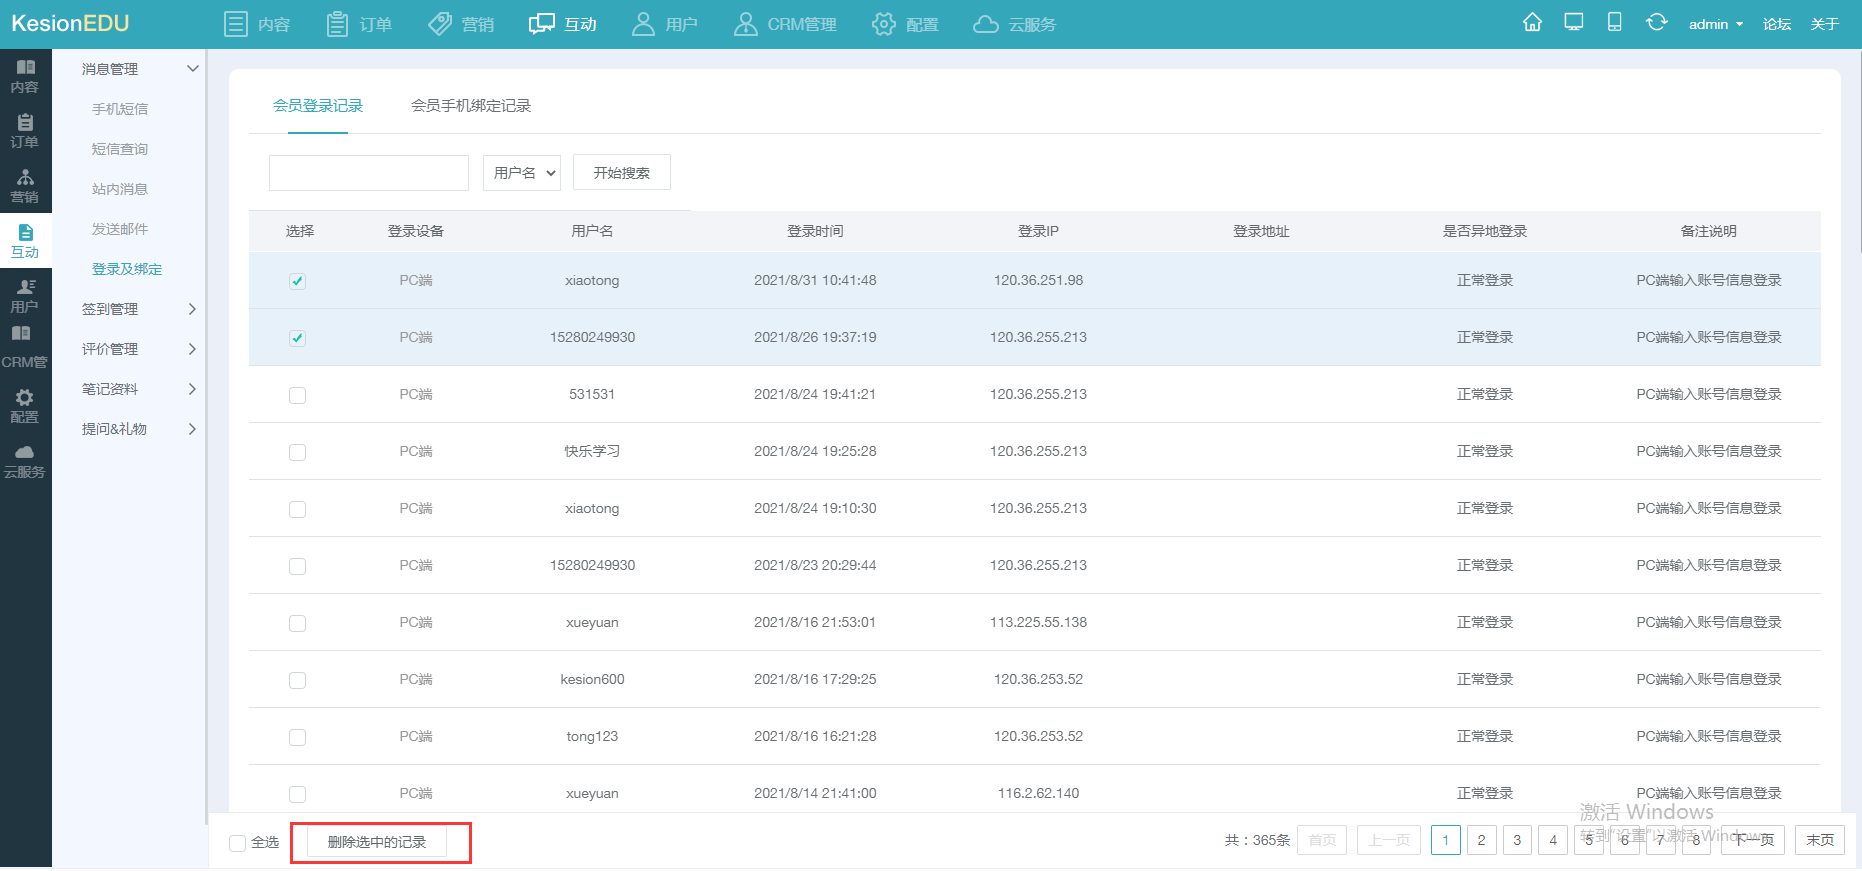1862x871 pixels.
Task: Click the home icon in top bar
Action: (x=1532, y=23)
